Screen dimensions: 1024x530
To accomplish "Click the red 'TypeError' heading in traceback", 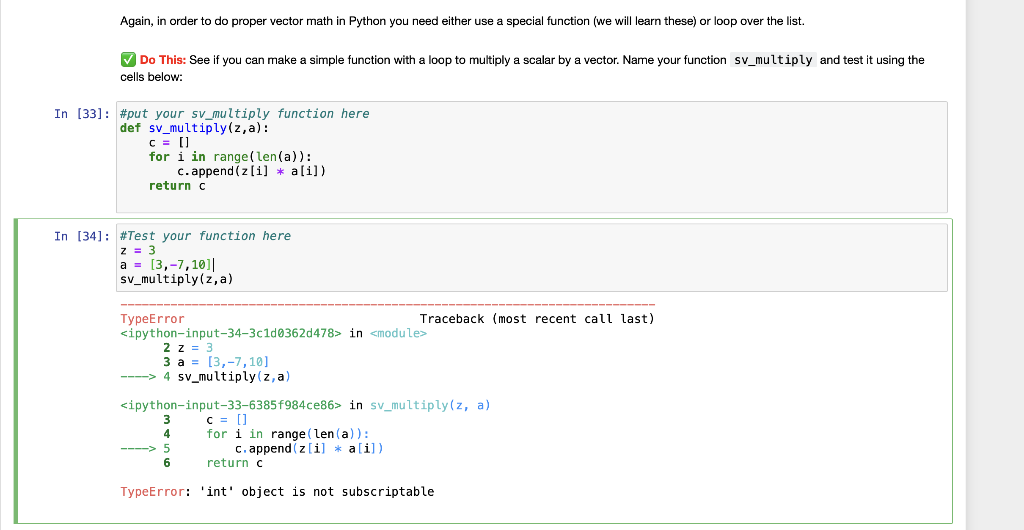I will tap(152, 319).
